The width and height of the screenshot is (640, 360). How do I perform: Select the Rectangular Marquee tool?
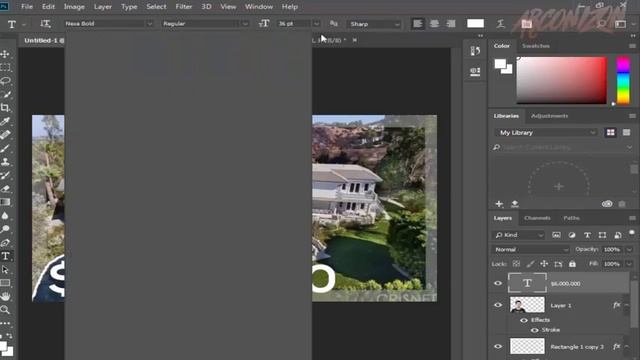(5, 67)
